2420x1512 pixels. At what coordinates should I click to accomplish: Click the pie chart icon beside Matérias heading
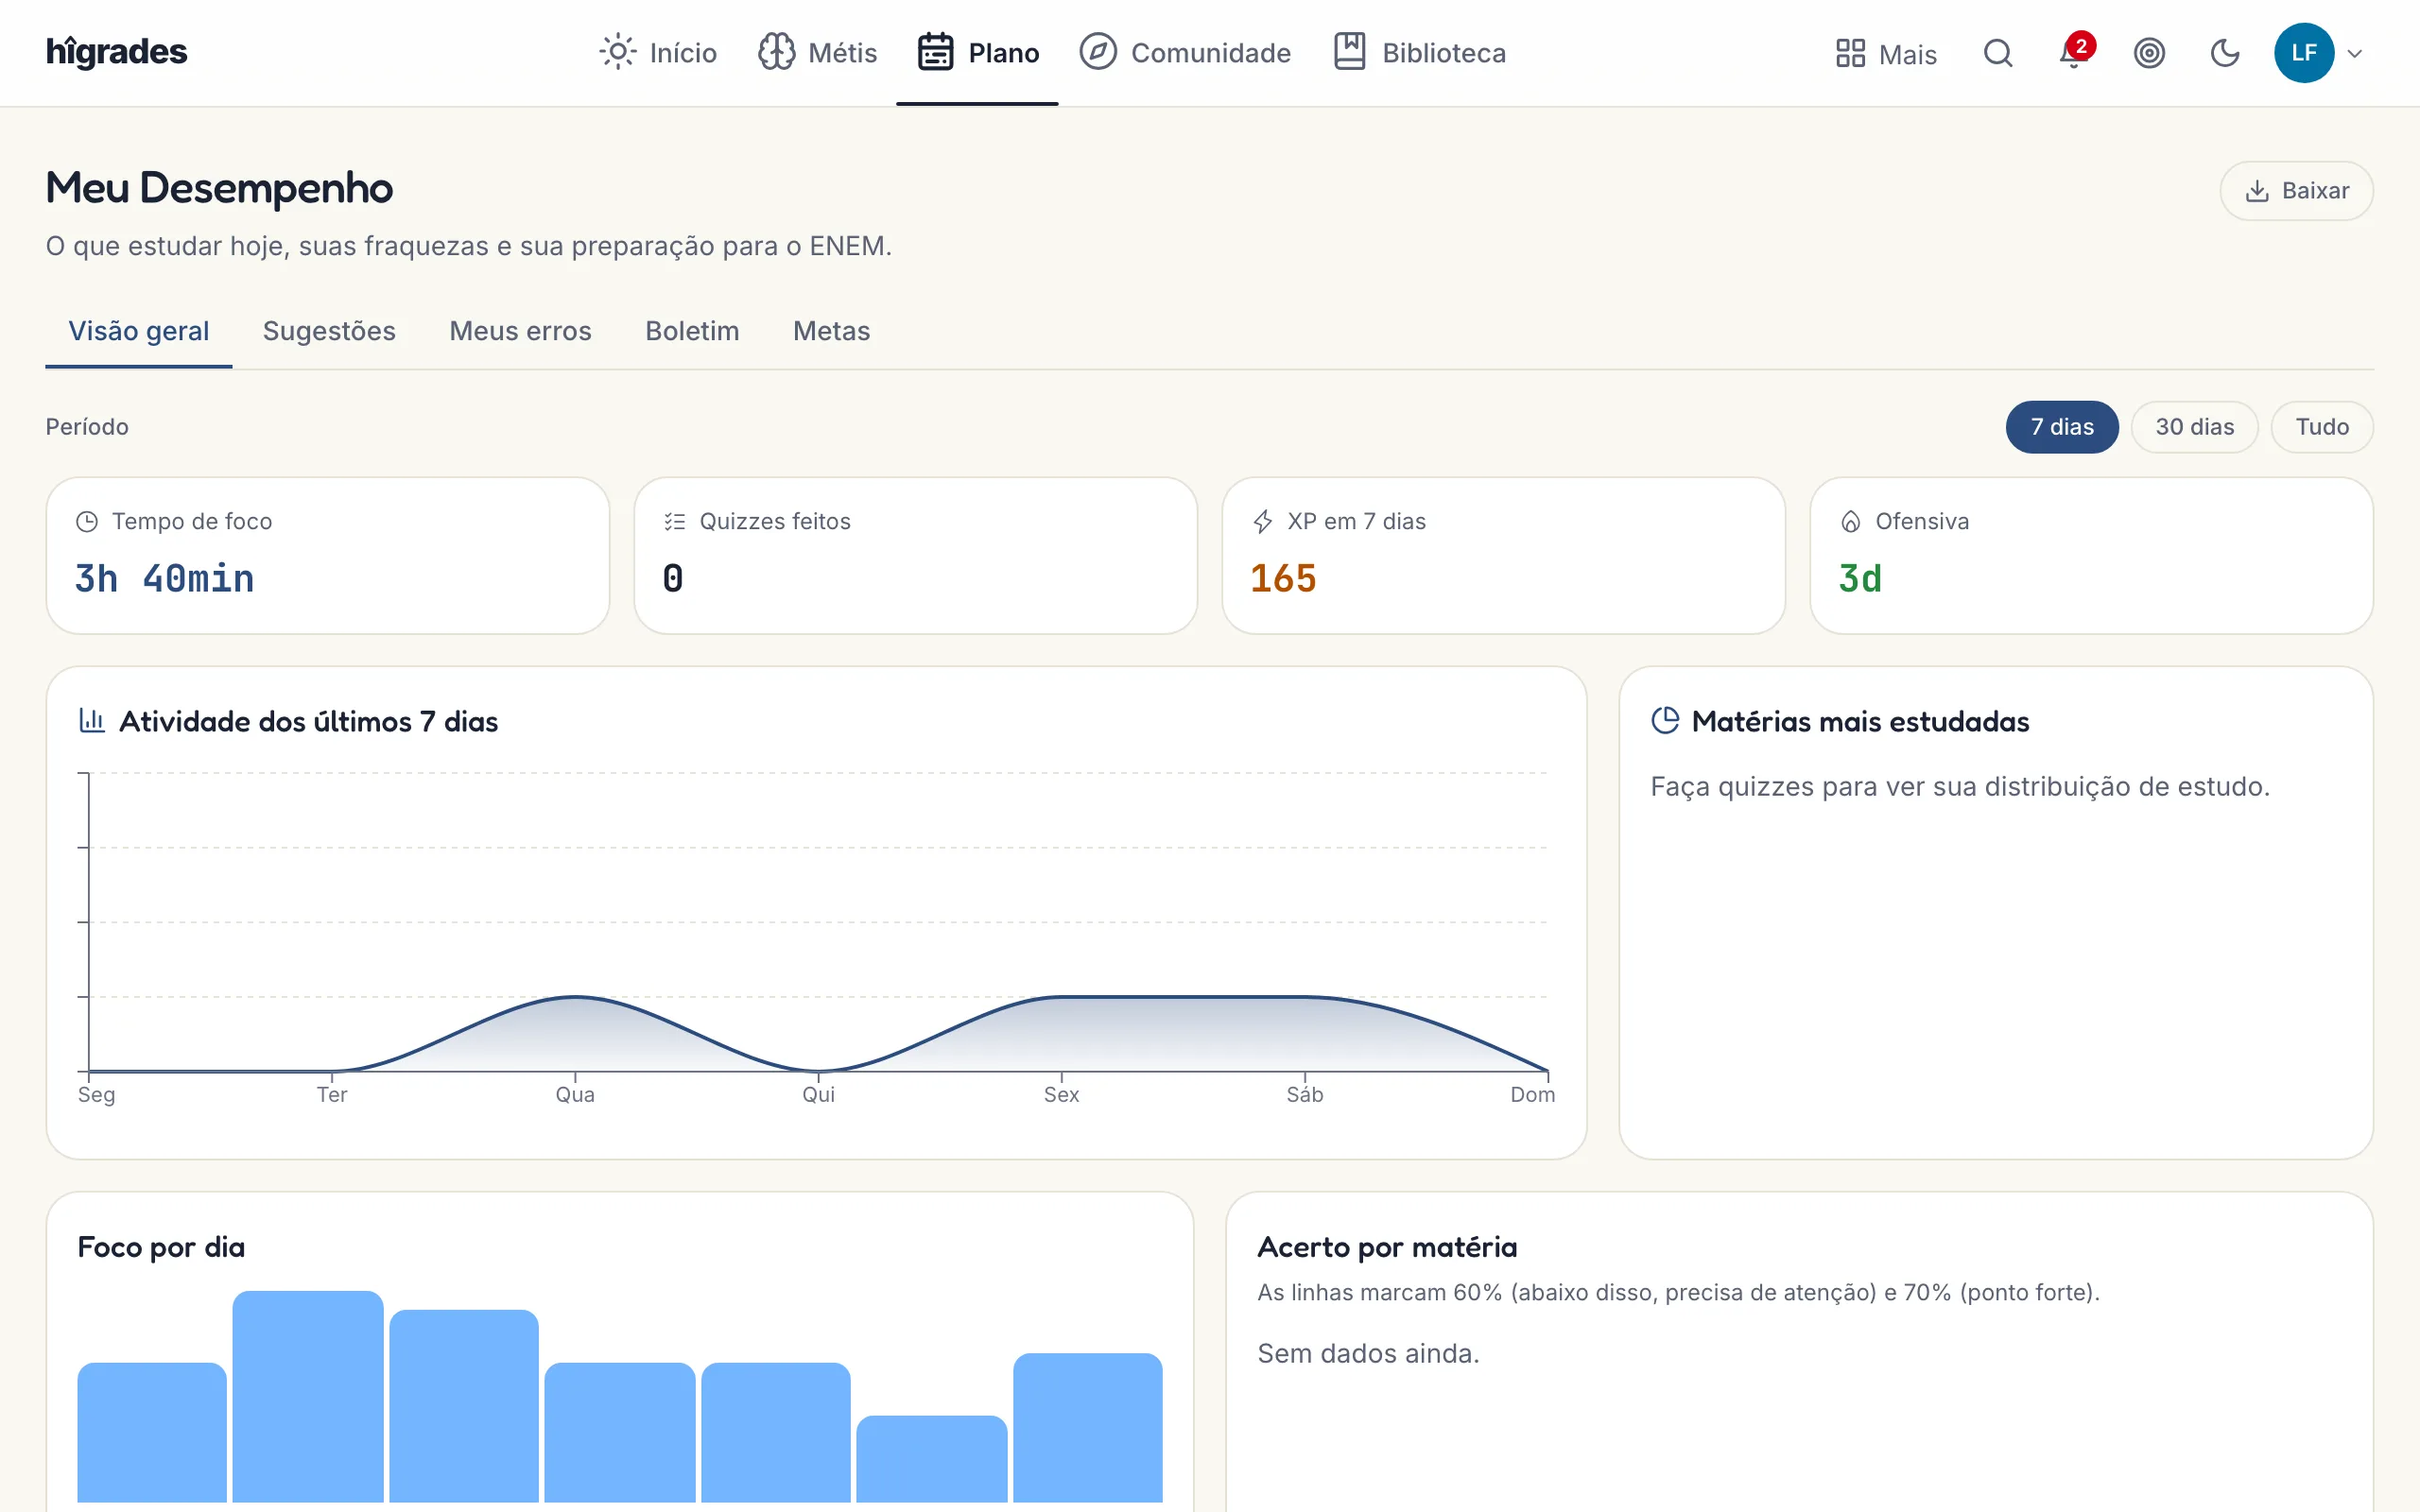(1665, 720)
